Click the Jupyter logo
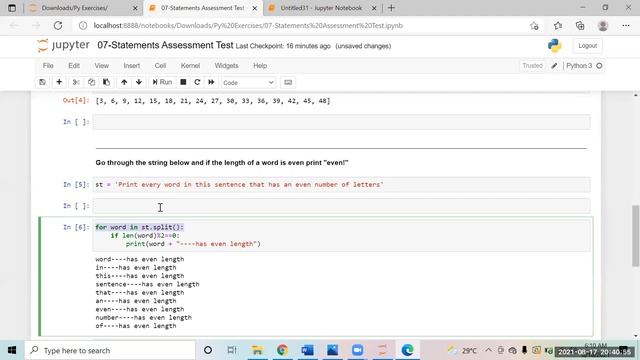 point(63,45)
